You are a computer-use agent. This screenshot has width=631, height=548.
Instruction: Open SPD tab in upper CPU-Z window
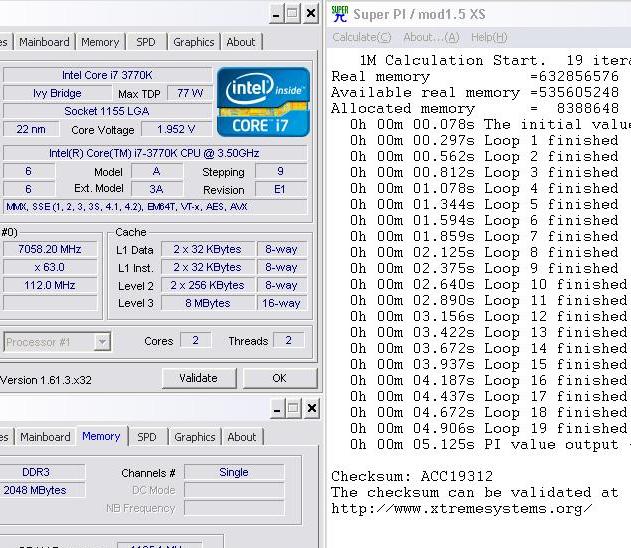146,42
